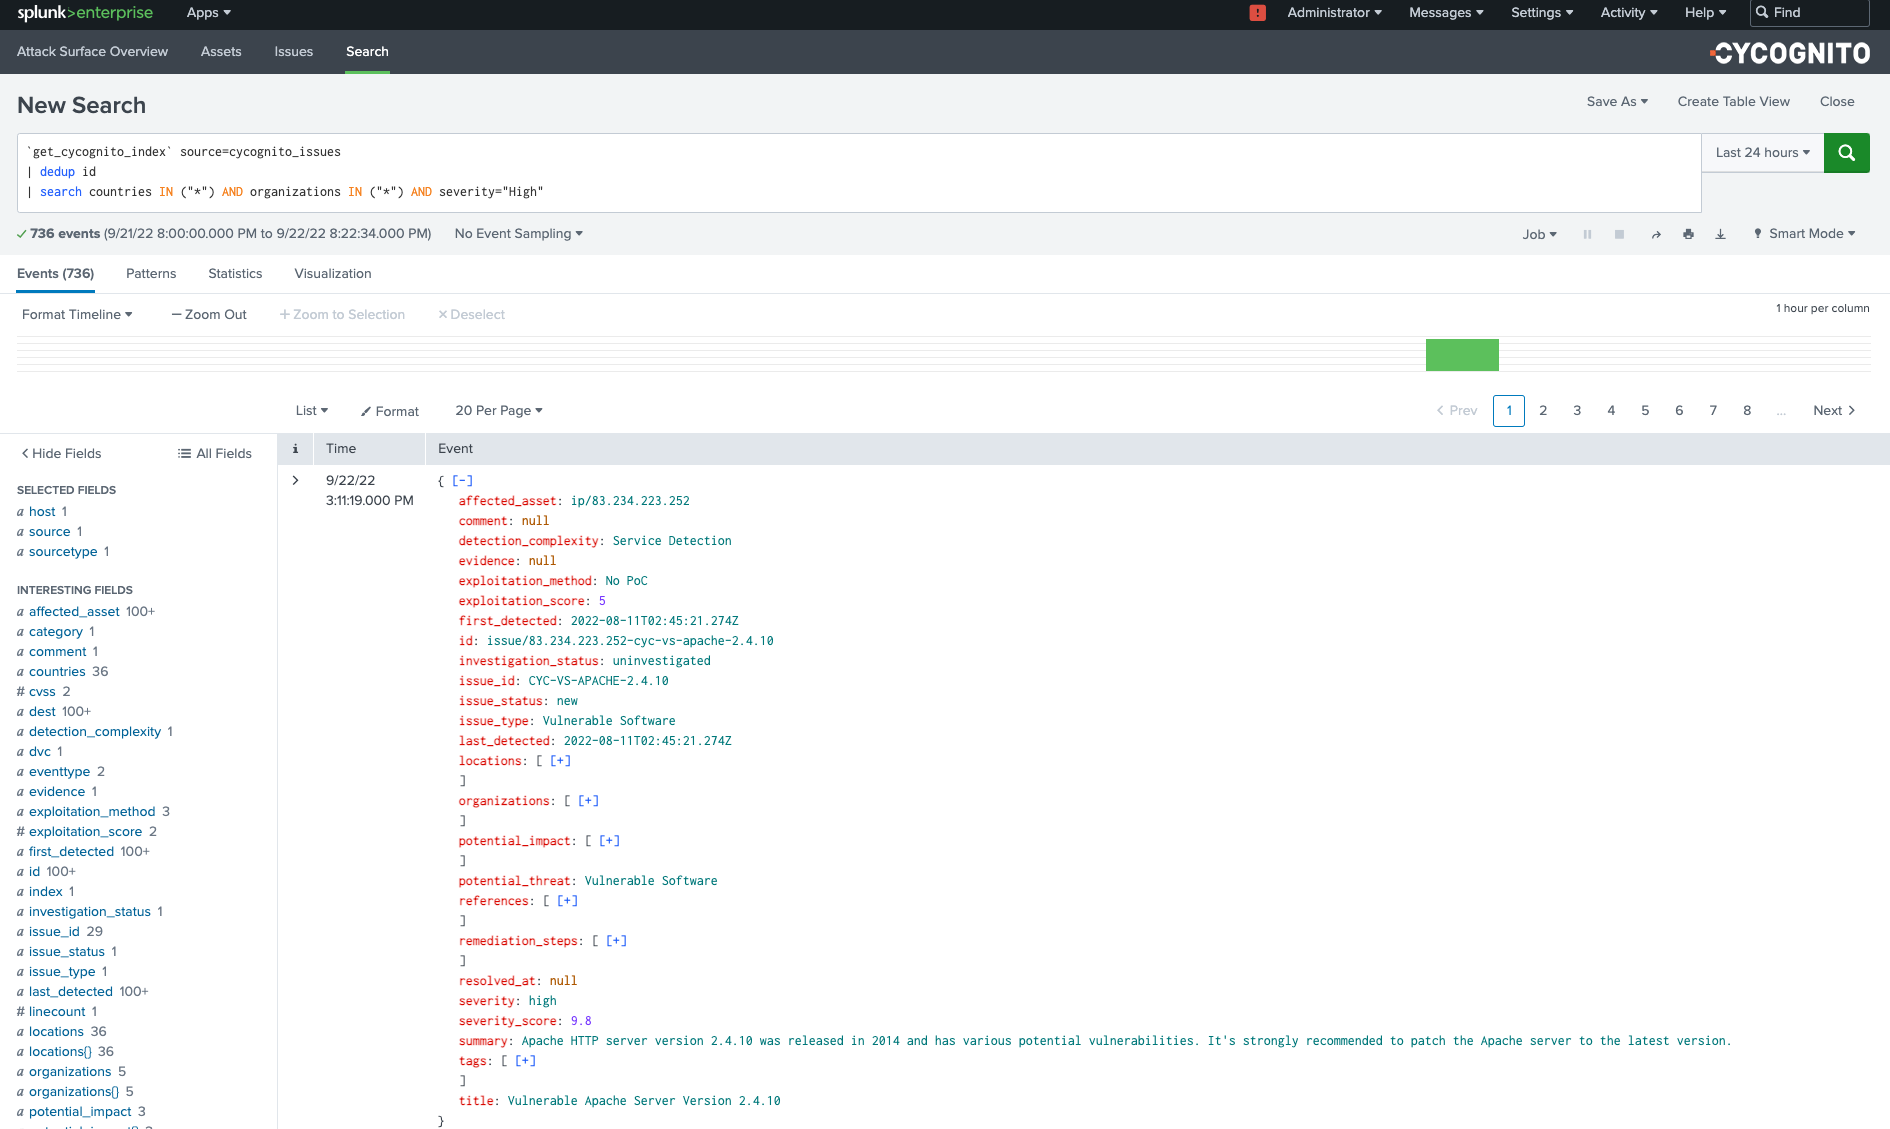The height and width of the screenshot is (1129, 1890).
Task: Open the Job dropdown
Action: (x=1539, y=234)
